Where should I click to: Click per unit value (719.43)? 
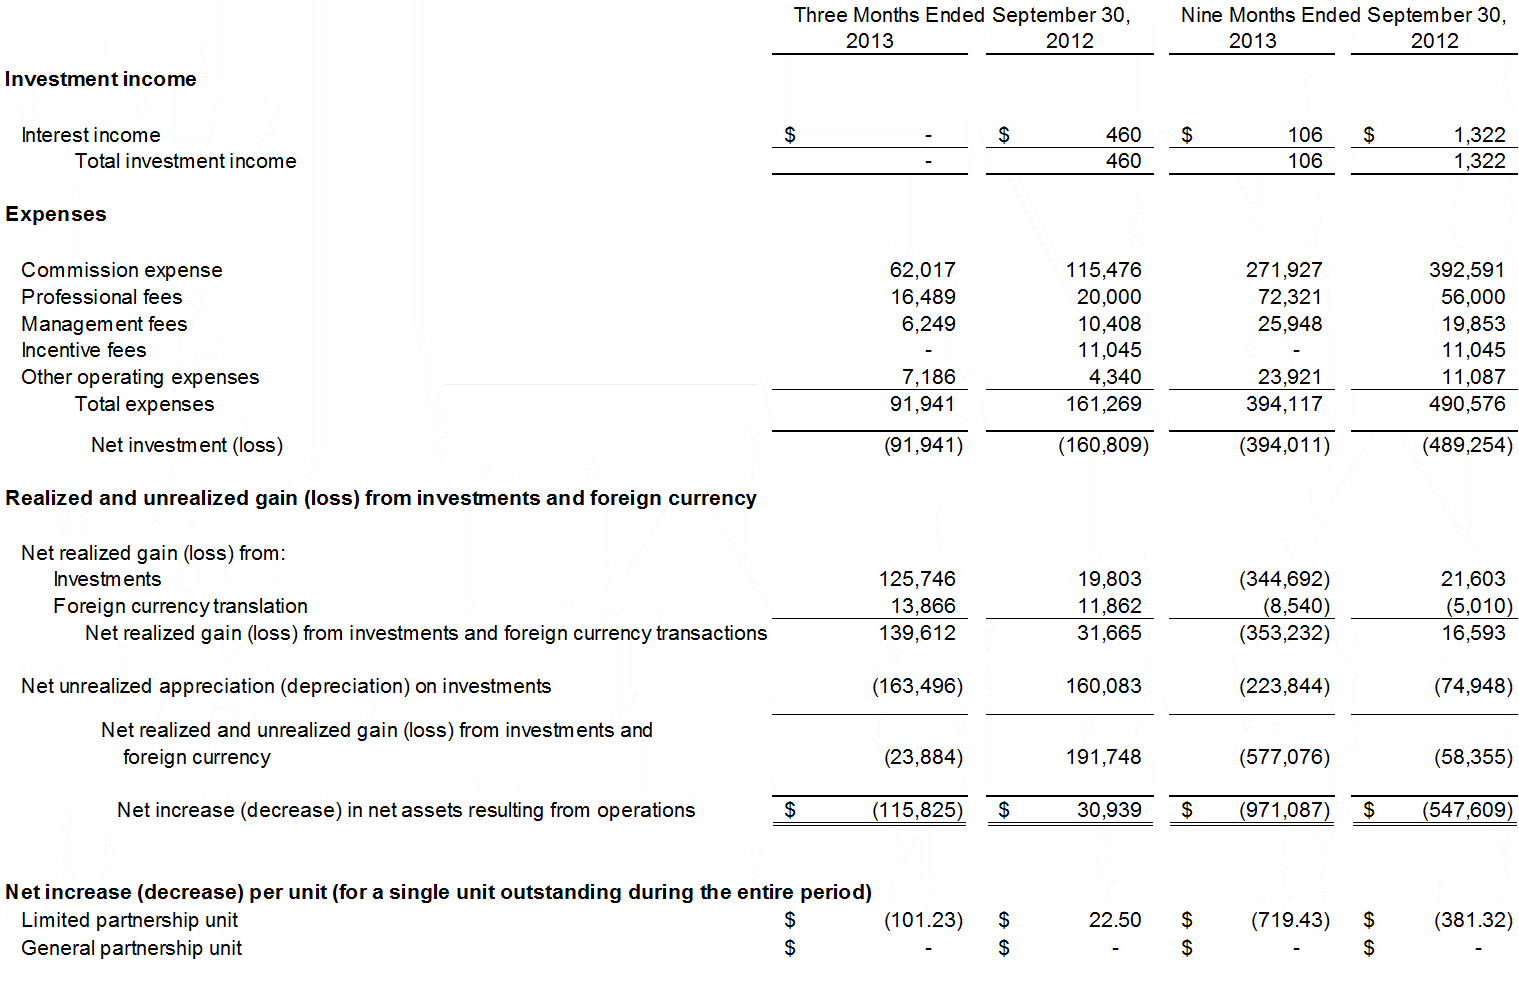tap(1291, 920)
